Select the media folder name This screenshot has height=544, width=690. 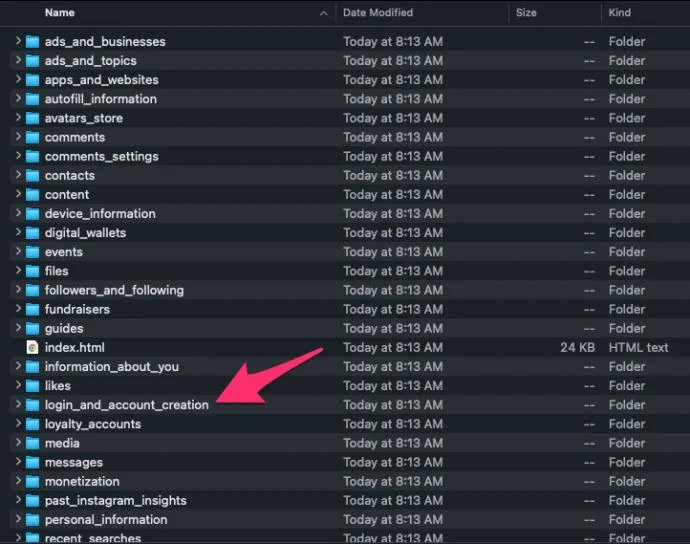coord(62,443)
